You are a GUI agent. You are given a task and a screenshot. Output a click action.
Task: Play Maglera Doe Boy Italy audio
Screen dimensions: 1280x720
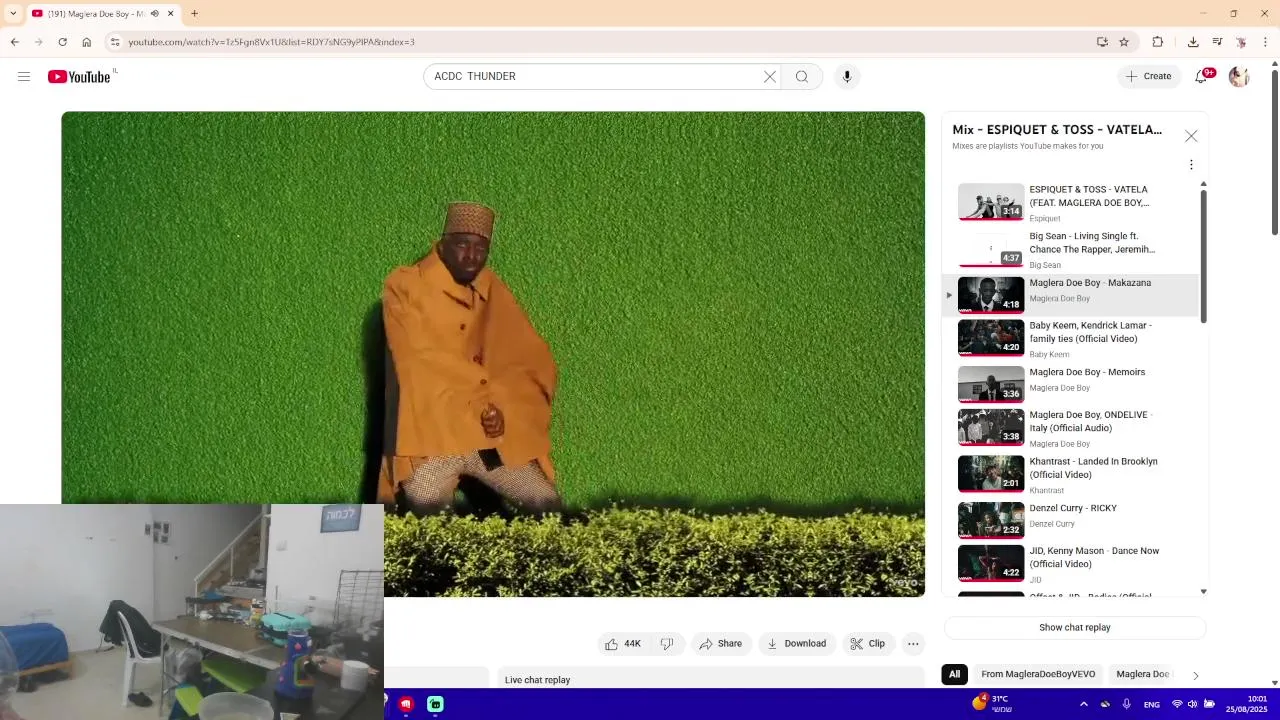1070,428
